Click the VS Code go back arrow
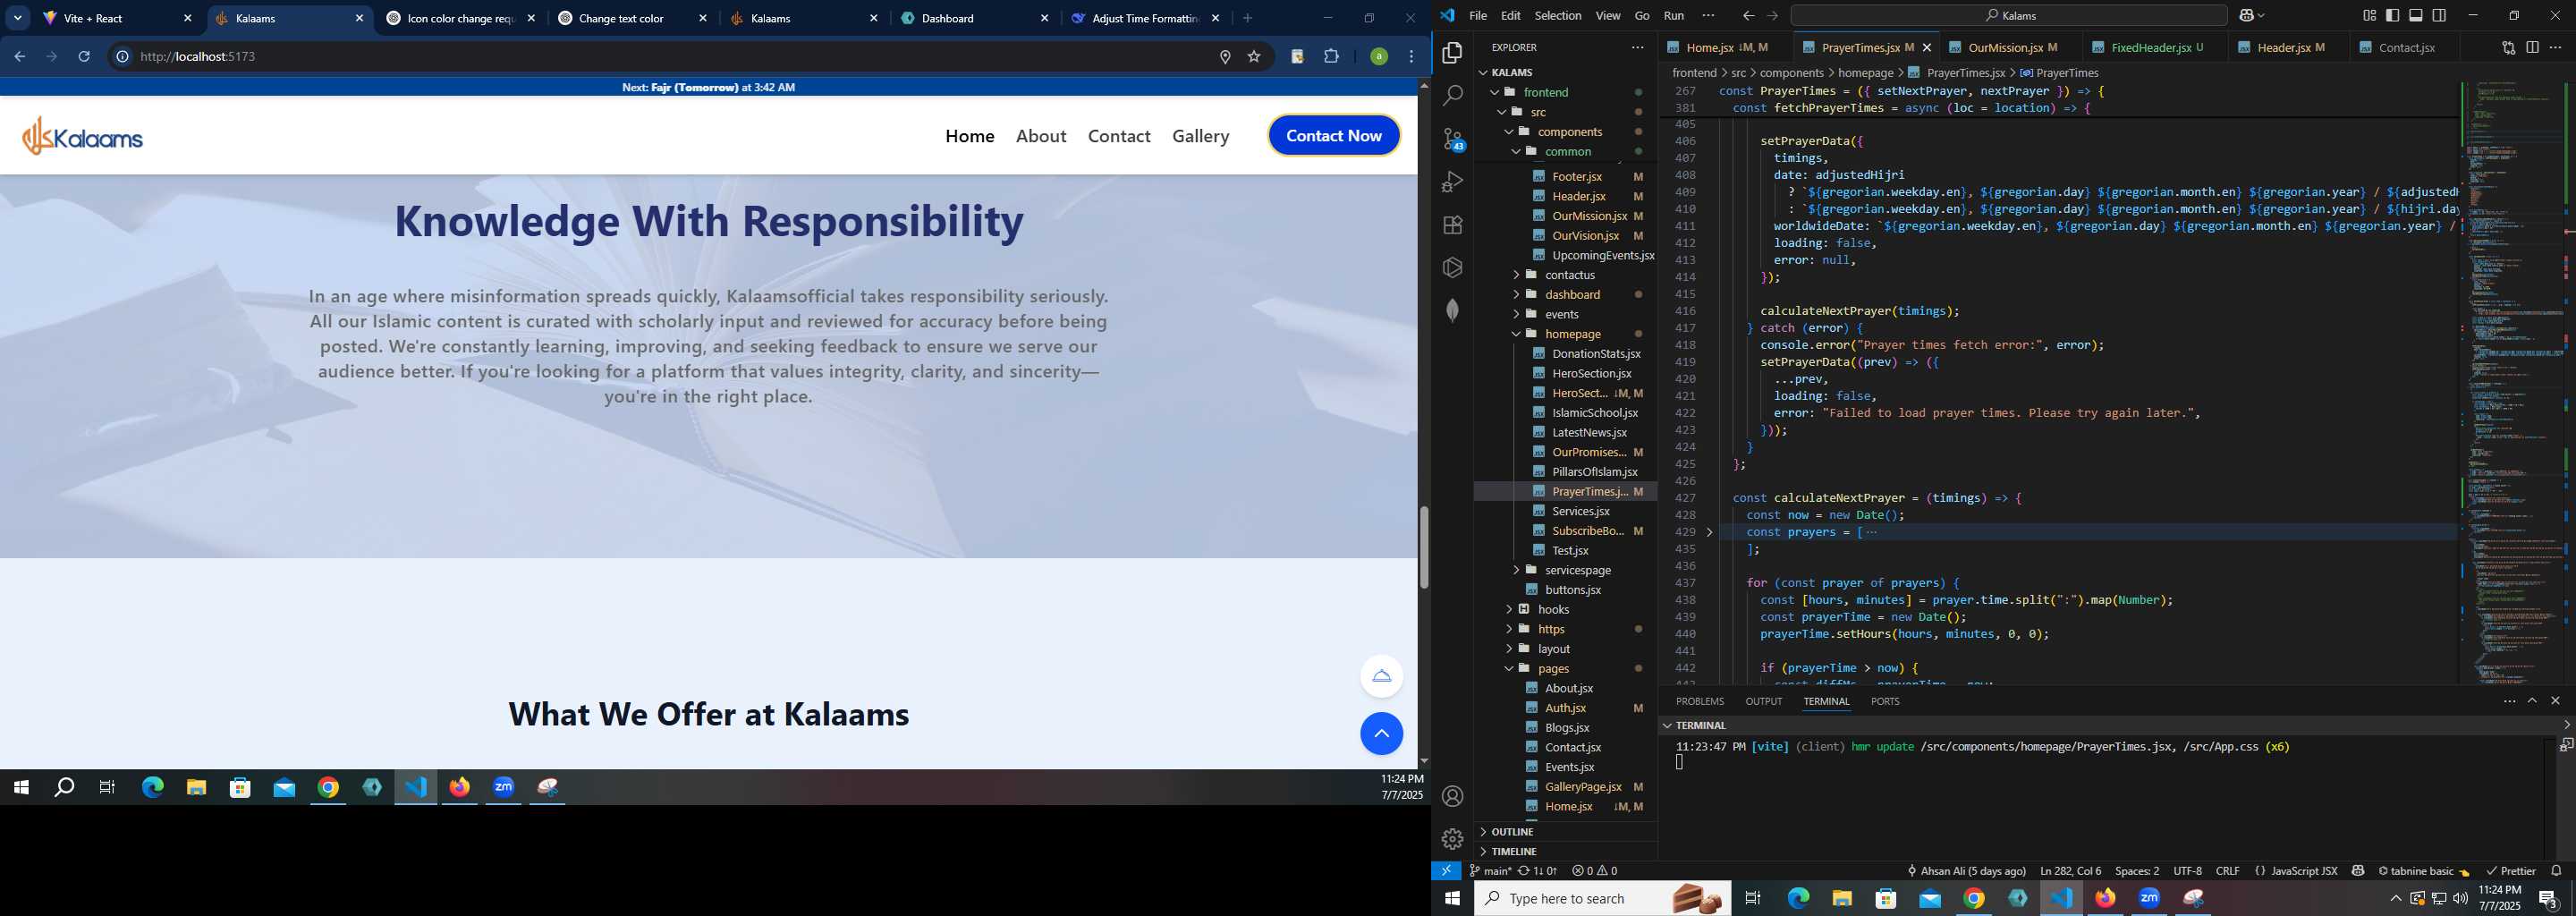Image resolution: width=2576 pixels, height=916 pixels. click(x=1748, y=16)
